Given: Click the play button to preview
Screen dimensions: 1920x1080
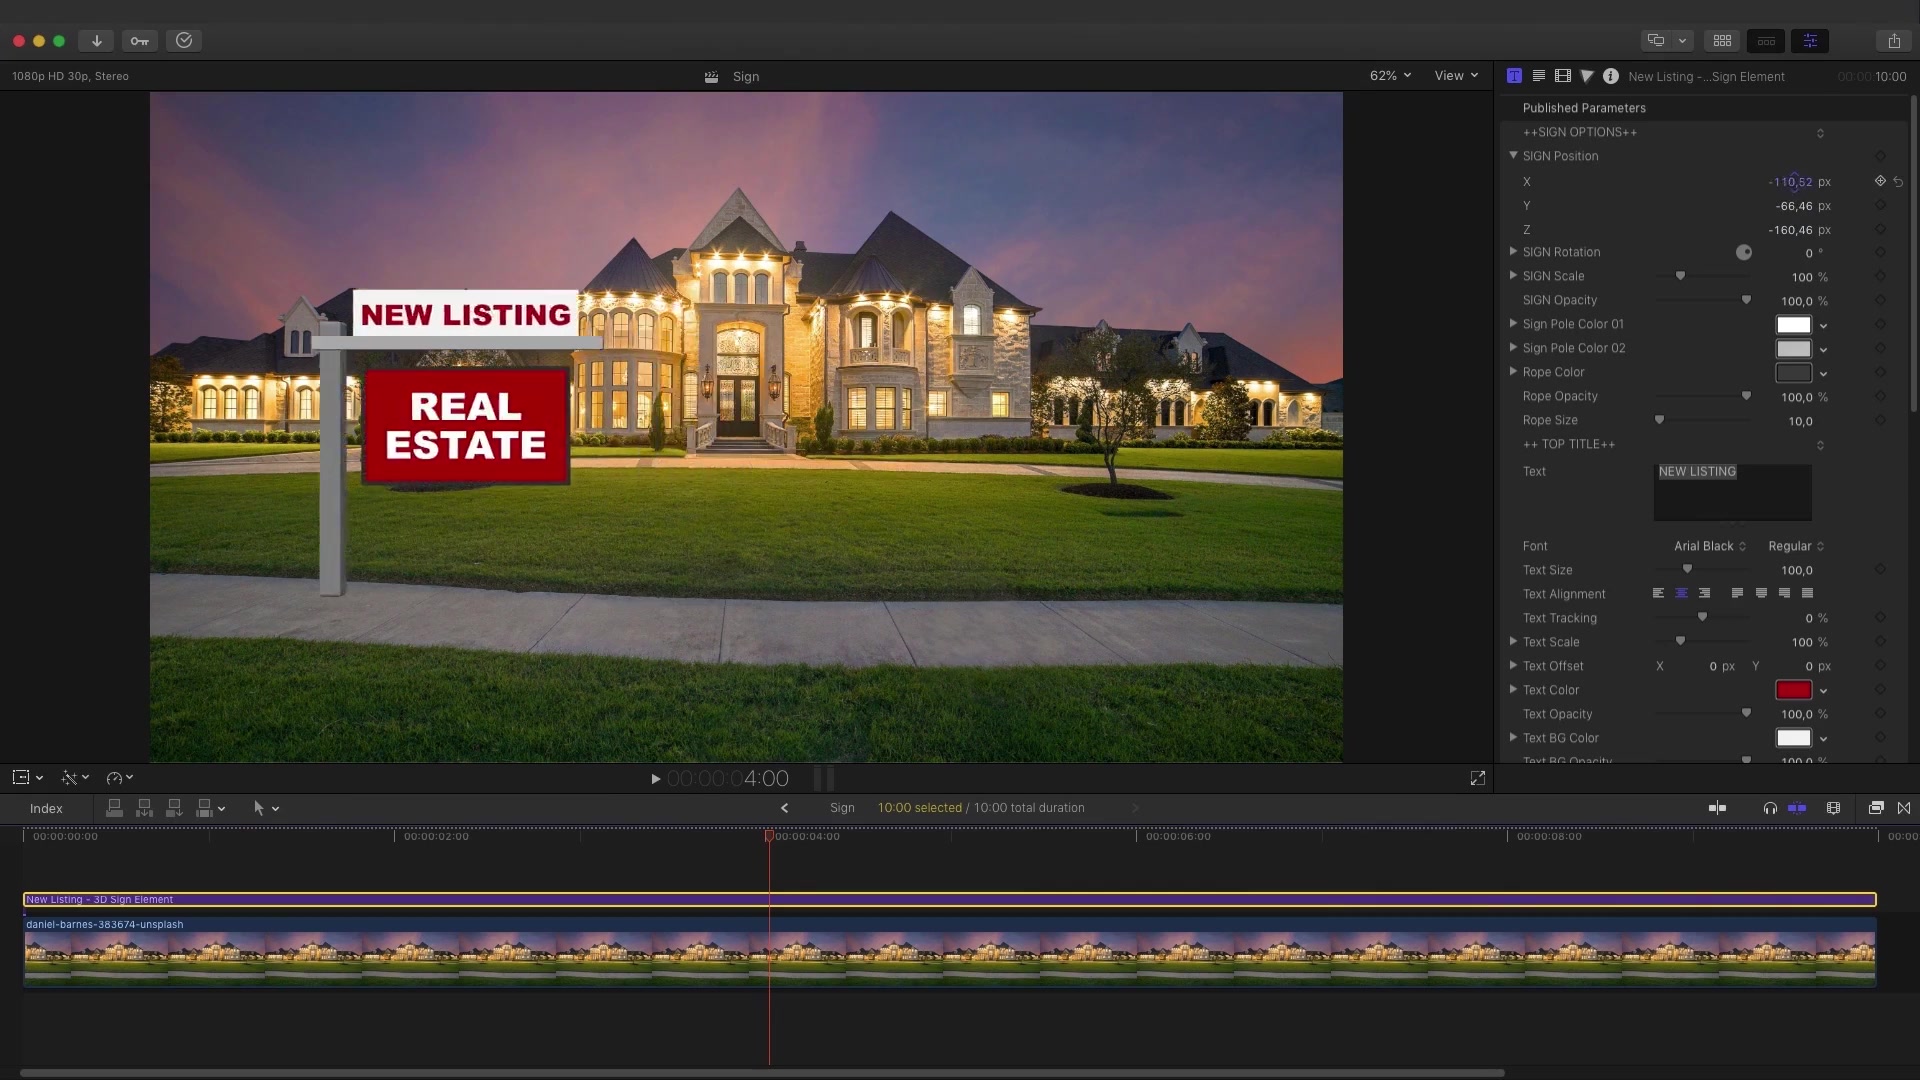Looking at the screenshot, I should [x=654, y=778].
